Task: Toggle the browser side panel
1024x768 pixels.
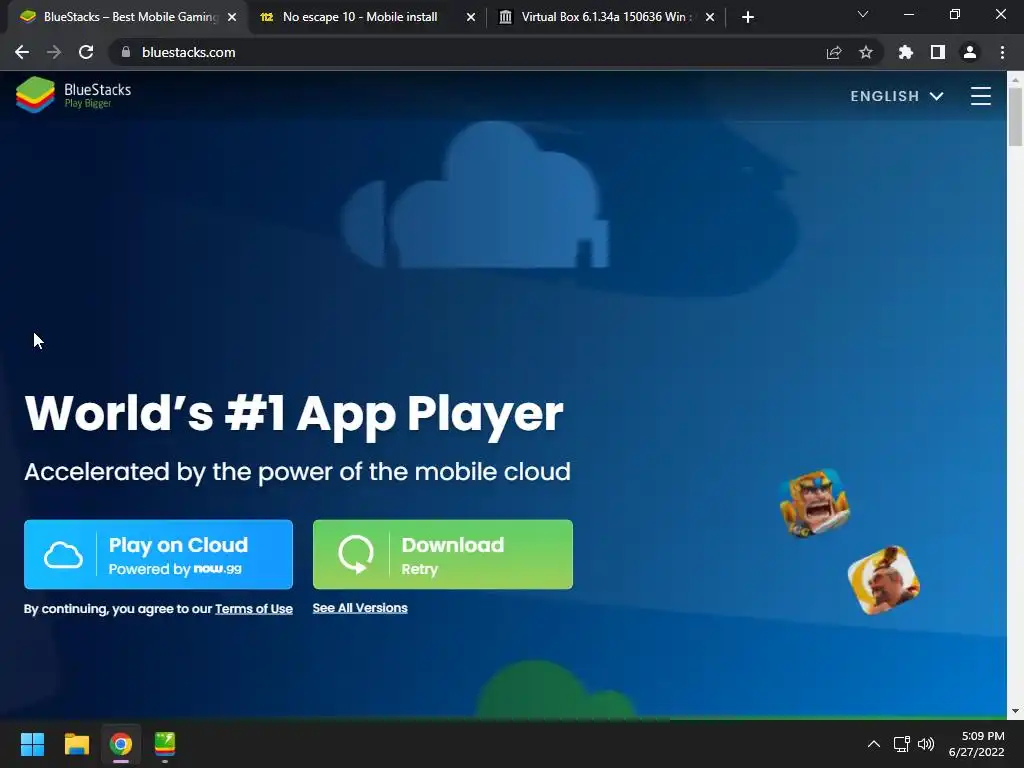Action: point(938,52)
